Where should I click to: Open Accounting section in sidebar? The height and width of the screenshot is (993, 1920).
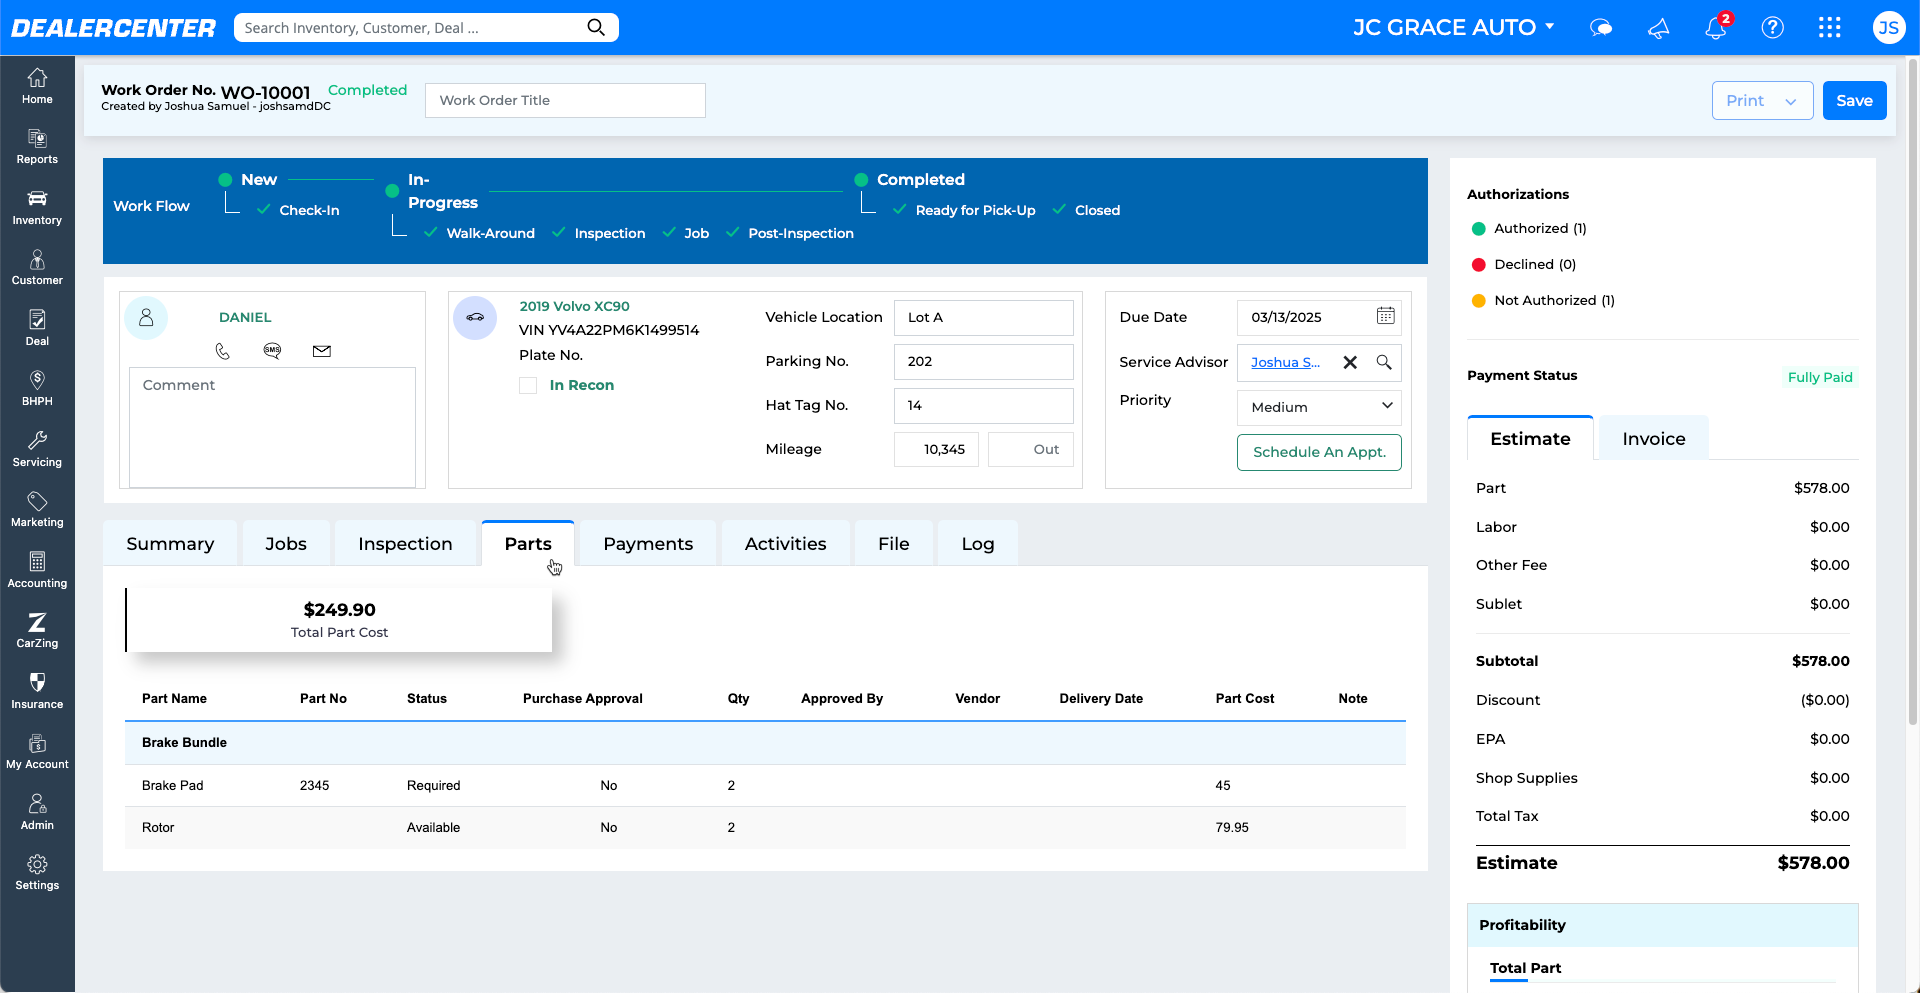point(37,570)
